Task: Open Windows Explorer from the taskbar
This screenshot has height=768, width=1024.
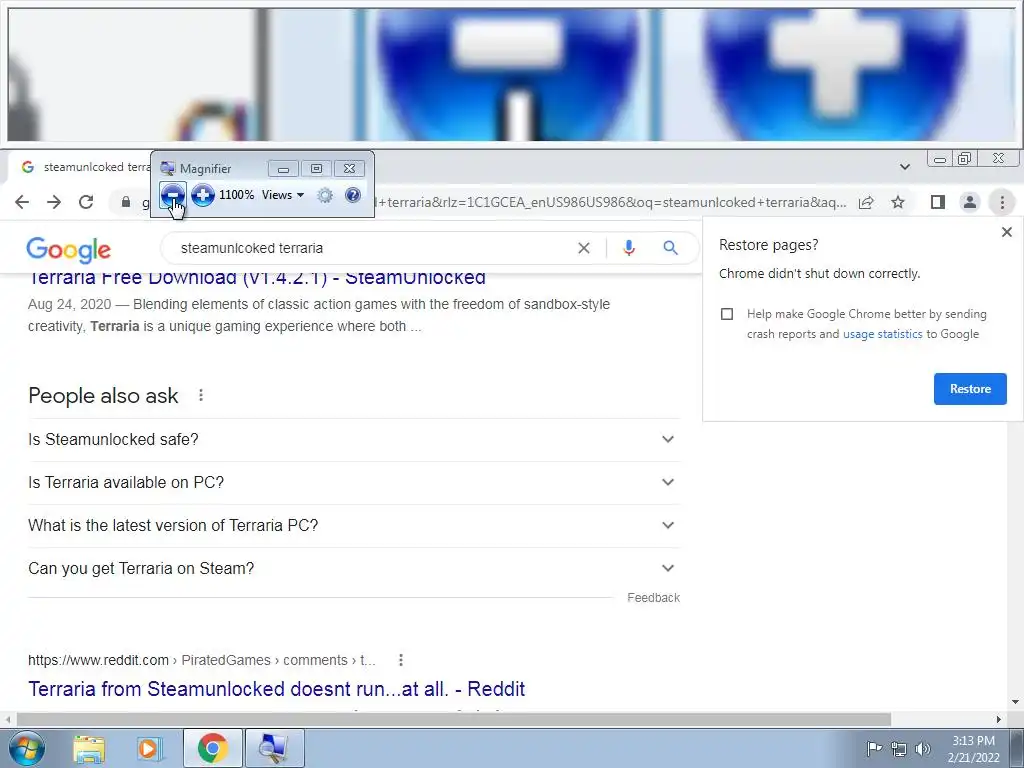Action: coord(89,748)
